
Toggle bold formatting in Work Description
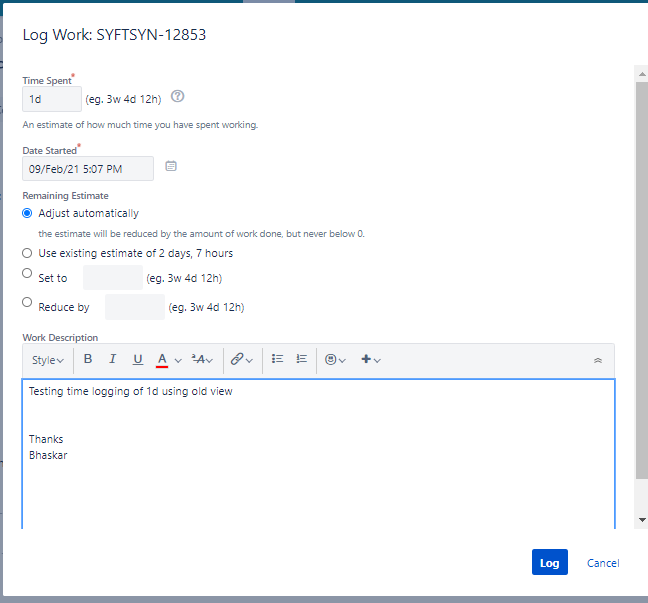pyautogui.click(x=88, y=359)
